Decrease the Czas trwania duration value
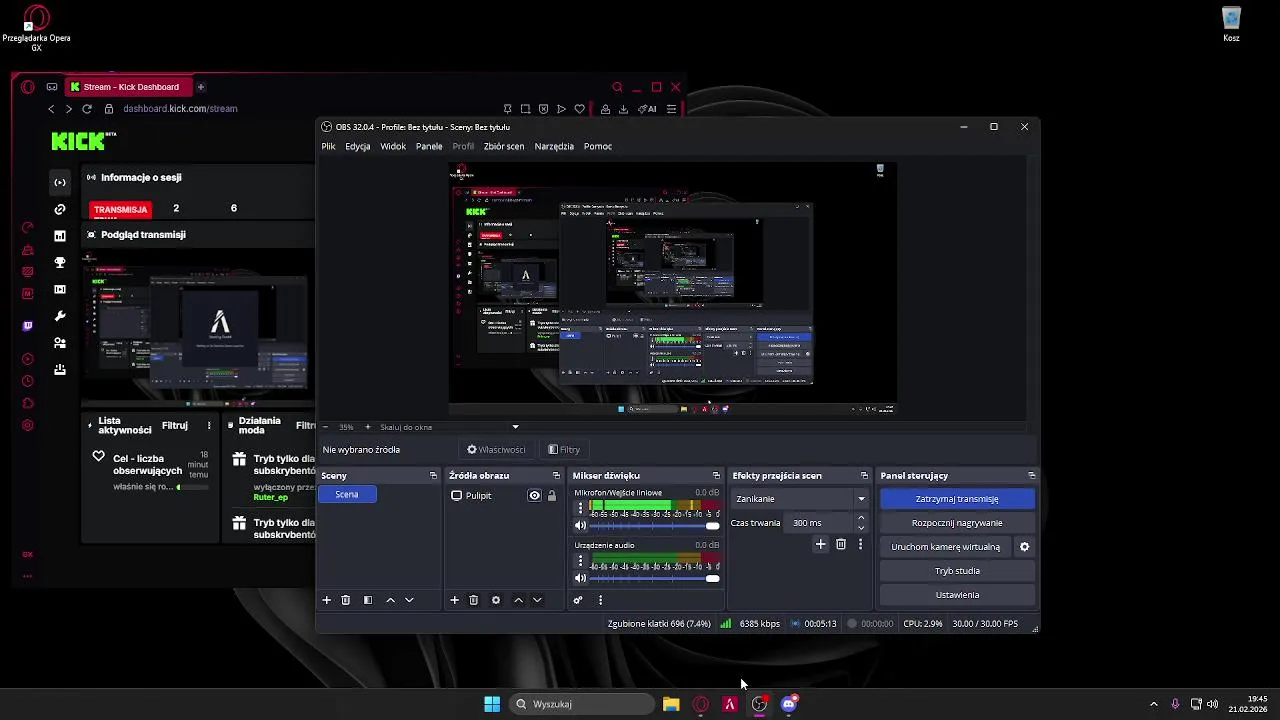 pyautogui.click(x=861, y=527)
